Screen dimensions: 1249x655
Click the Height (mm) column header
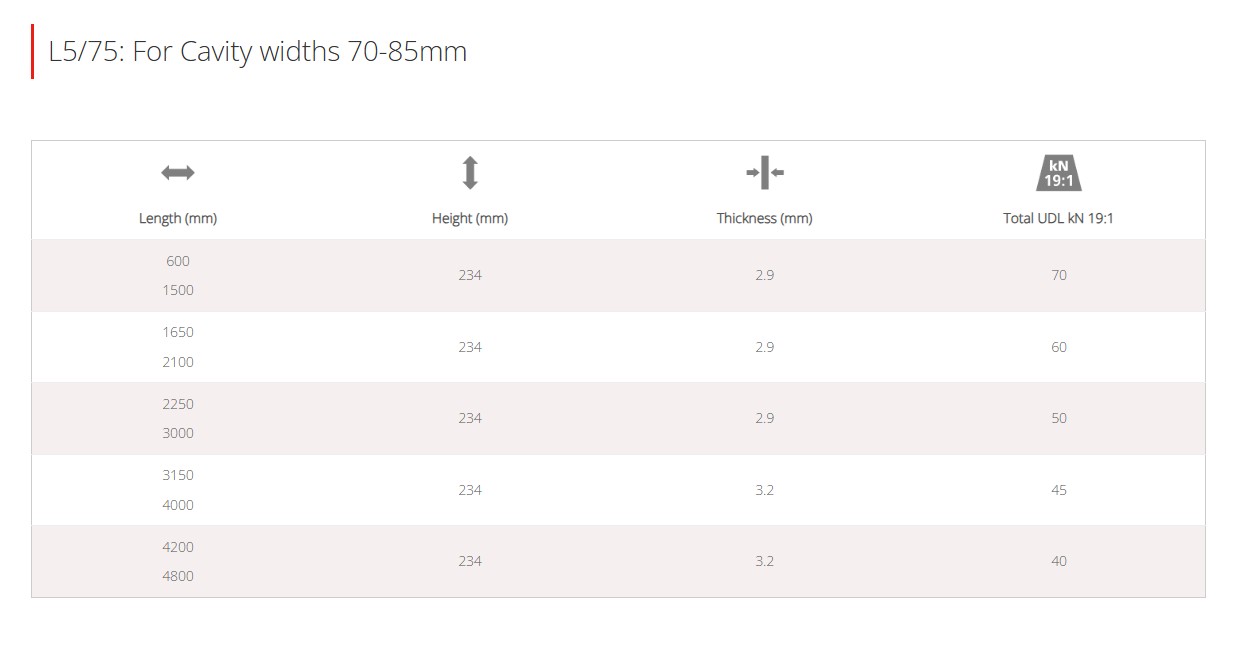pyautogui.click(x=470, y=218)
